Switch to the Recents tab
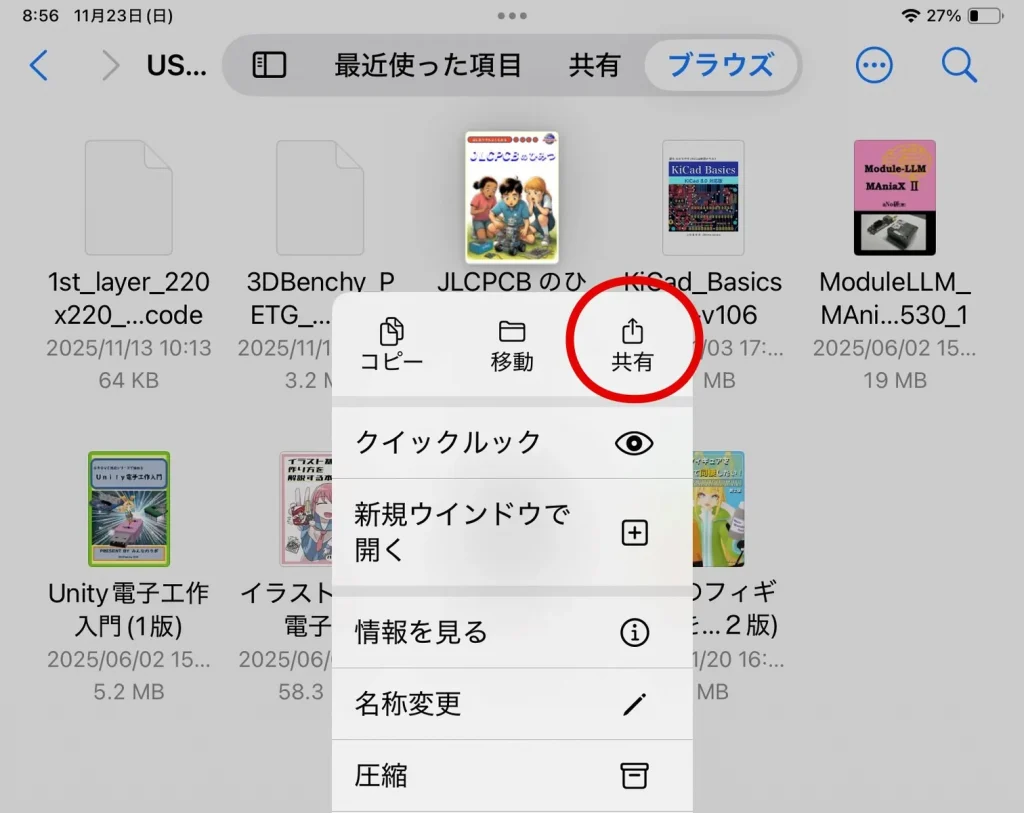Image resolution: width=1024 pixels, height=813 pixels. [428, 66]
